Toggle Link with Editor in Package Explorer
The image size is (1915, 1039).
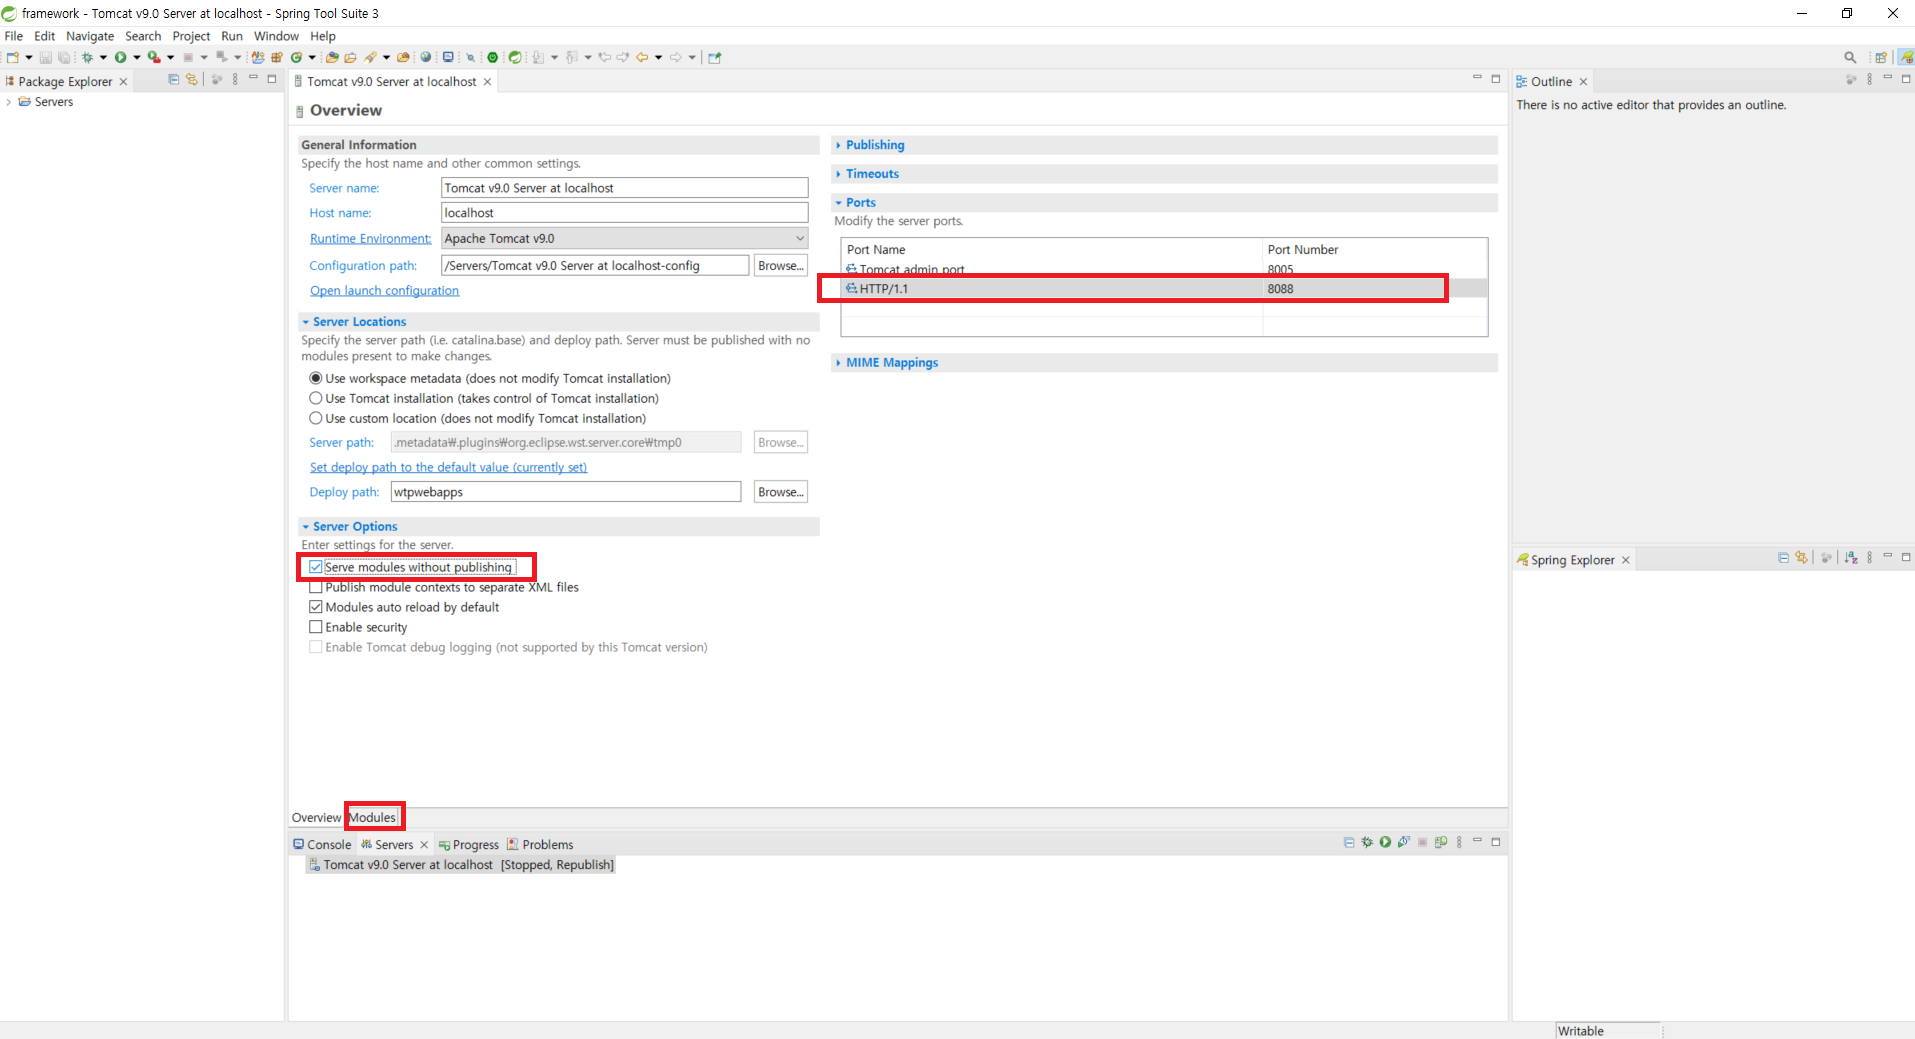(x=192, y=79)
